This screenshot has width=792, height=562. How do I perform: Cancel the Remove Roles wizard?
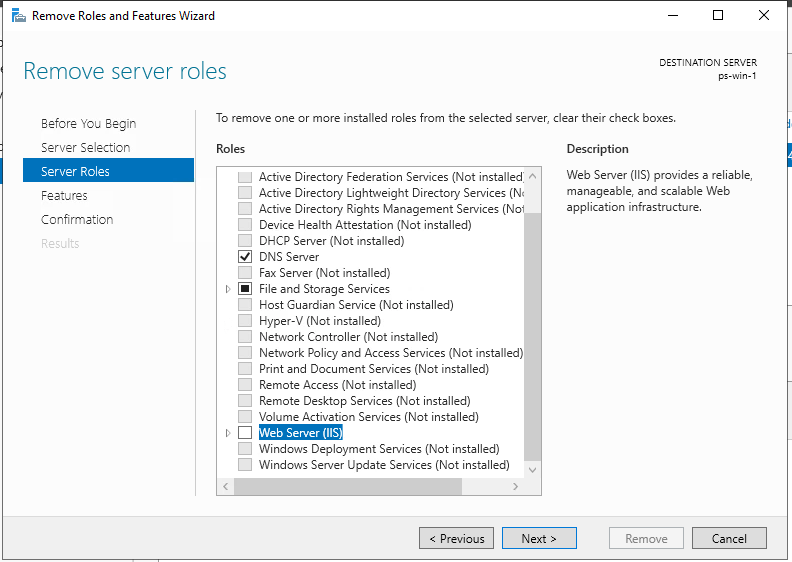729,538
